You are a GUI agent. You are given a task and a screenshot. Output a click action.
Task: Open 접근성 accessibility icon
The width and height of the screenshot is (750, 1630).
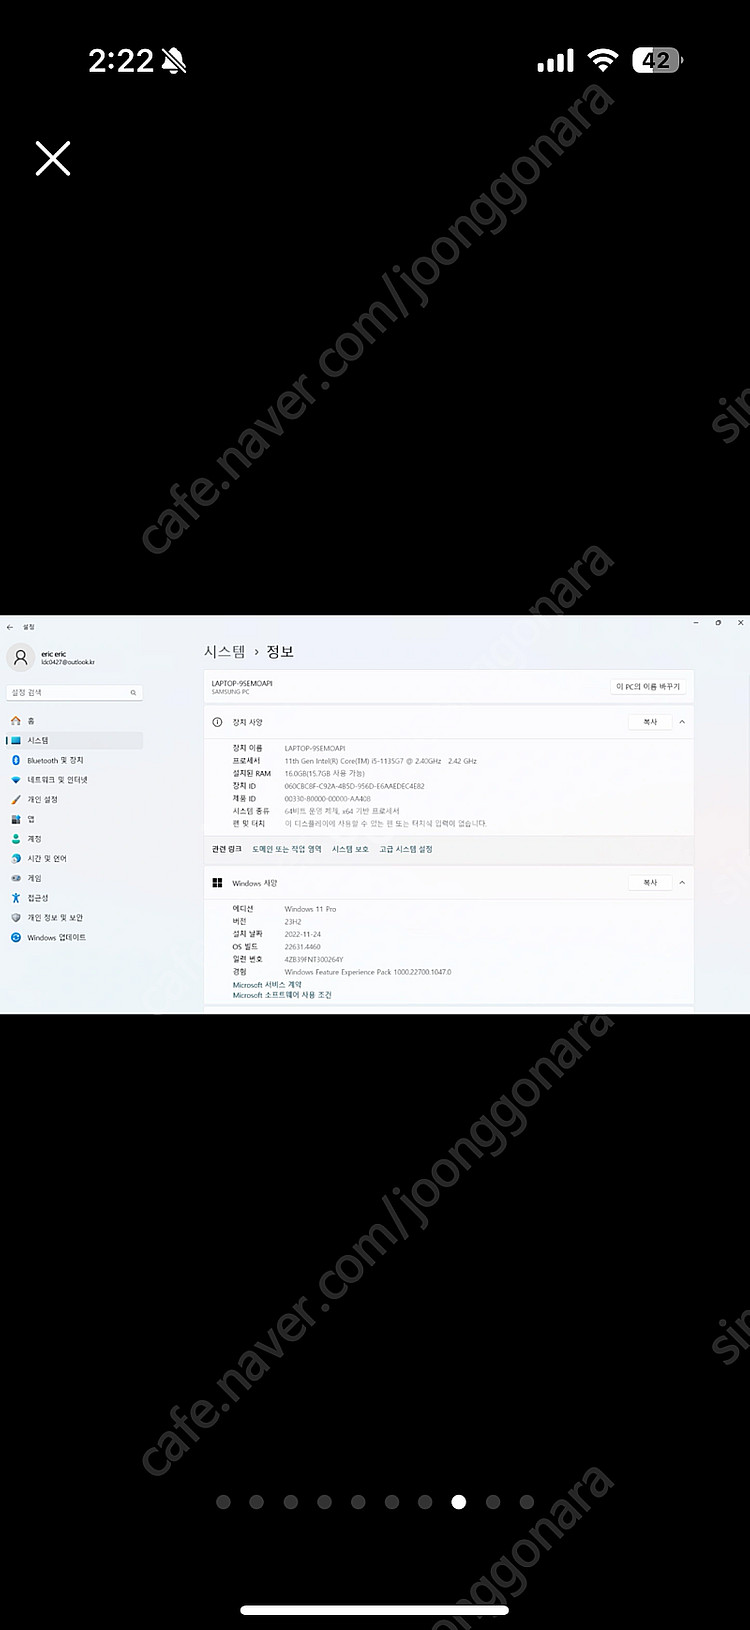coord(15,898)
